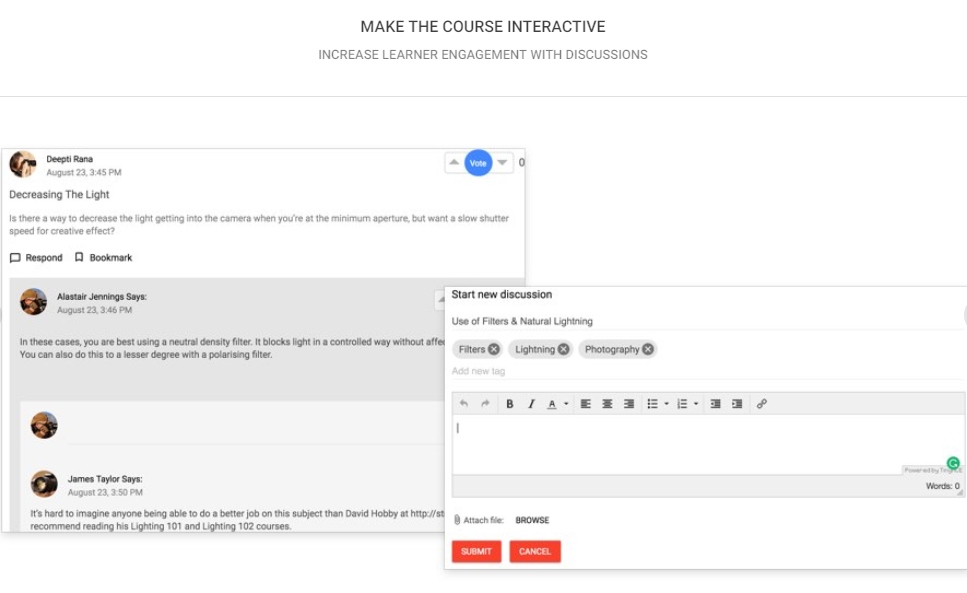Submit the new discussion
The width and height of the screenshot is (967, 593).
477,551
